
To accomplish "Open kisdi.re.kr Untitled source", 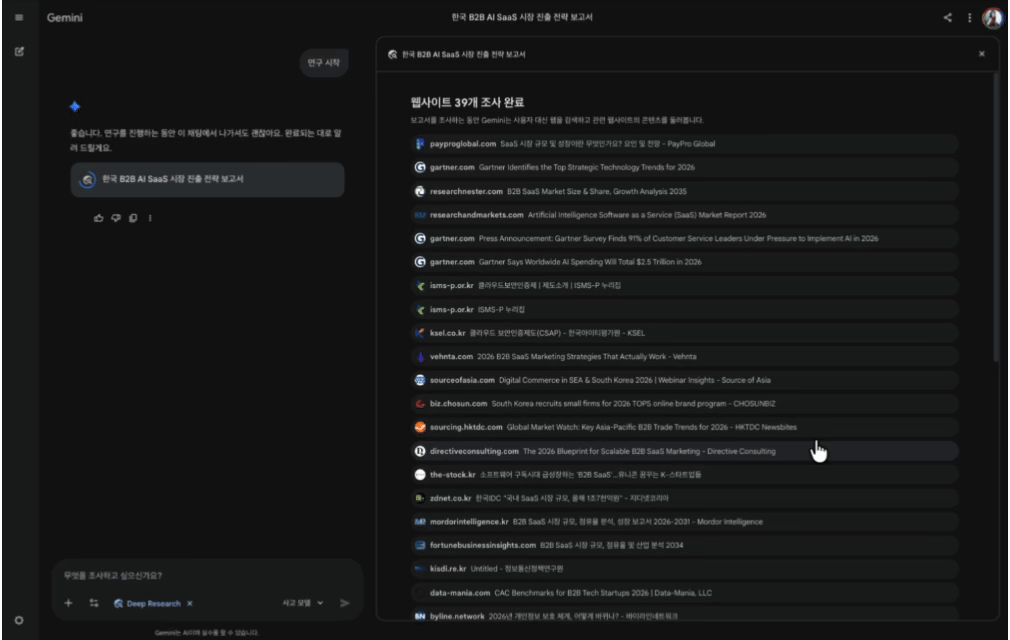I will (x=685, y=569).
